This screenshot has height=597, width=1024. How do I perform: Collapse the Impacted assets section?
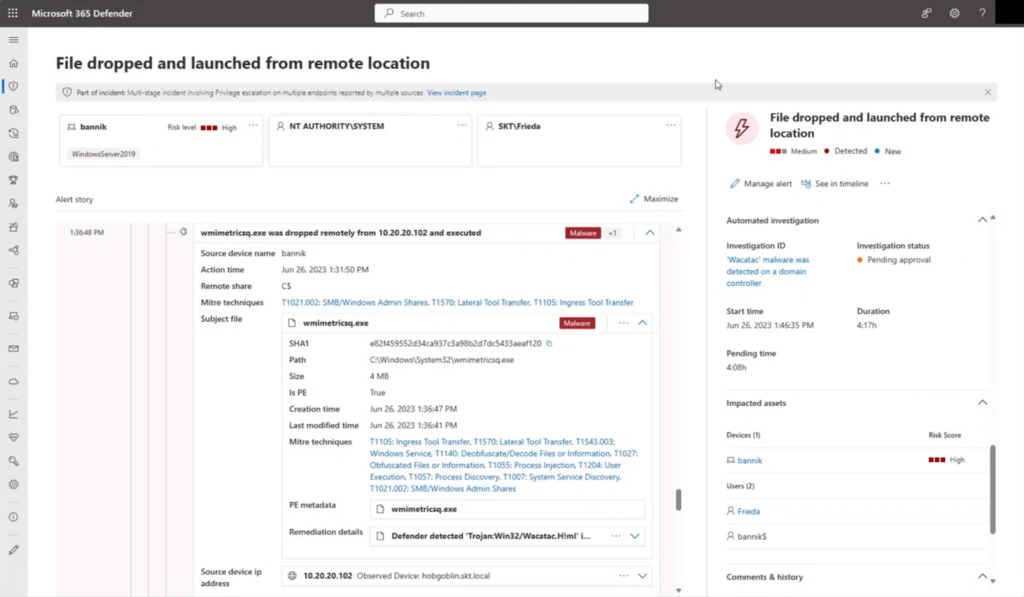click(982, 403)
